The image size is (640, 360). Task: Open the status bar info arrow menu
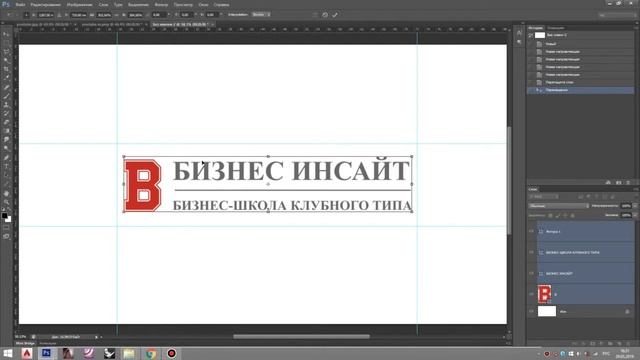click(x=96, y=337)
